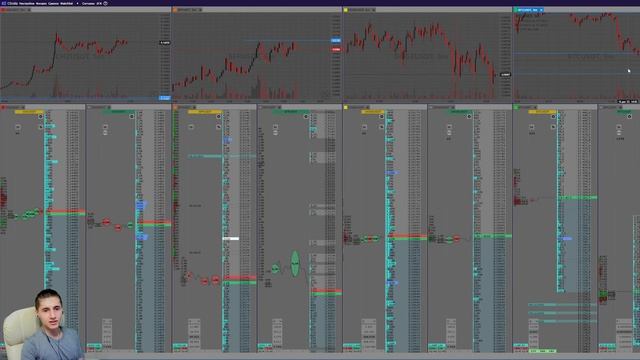Open the first menu item right of the logo
Viewport: 640px width, 360px height.
click(12, 3)
